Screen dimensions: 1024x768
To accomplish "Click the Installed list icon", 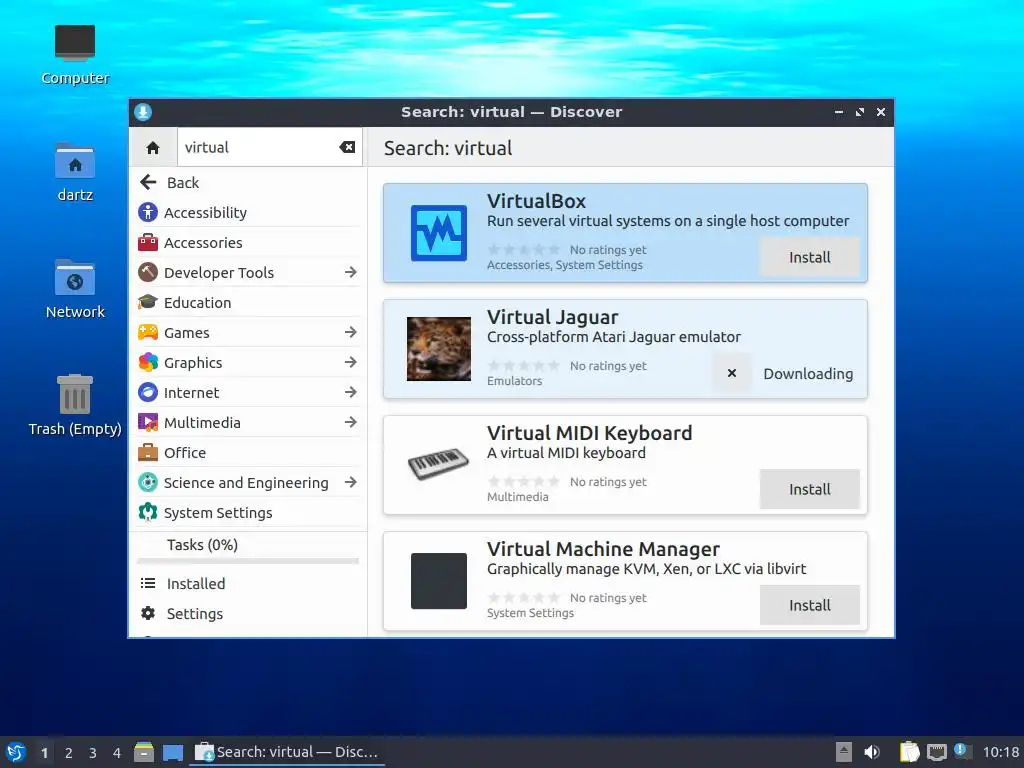I will tap(148, 583).
